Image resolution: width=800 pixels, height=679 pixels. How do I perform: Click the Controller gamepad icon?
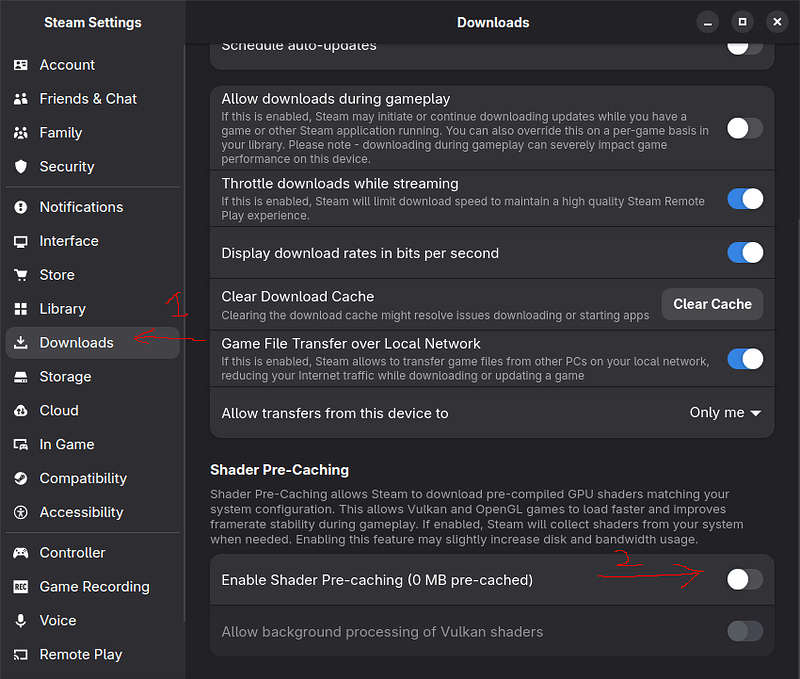tap(20, 553)
